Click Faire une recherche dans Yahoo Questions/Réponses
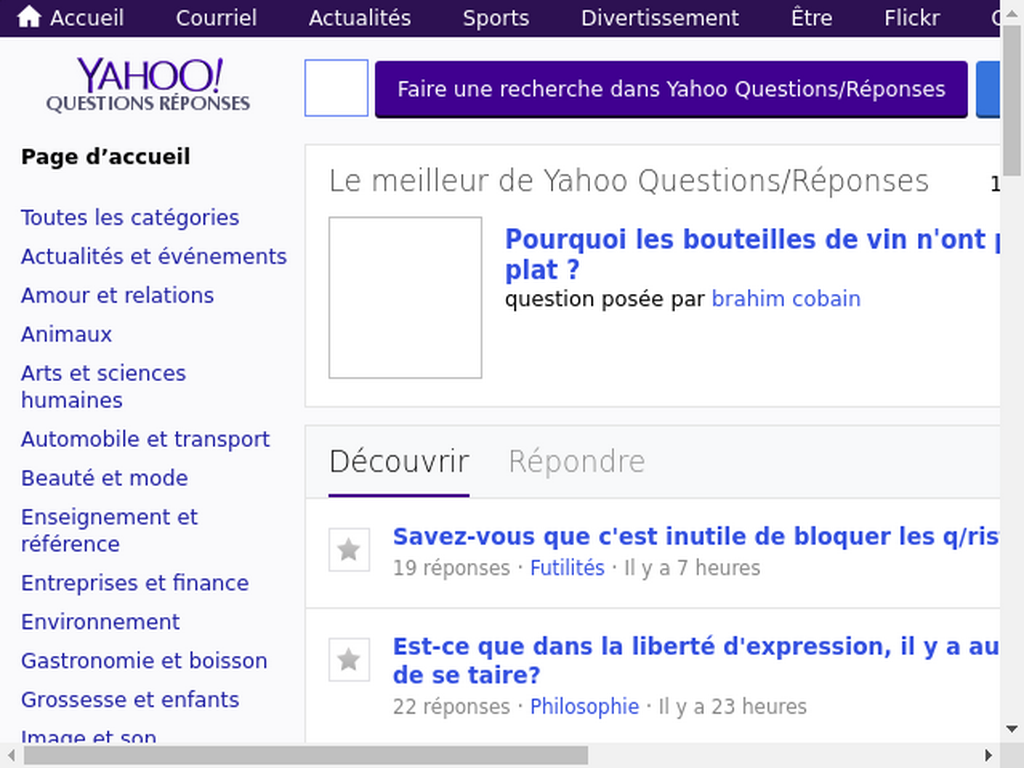Screen dimensions: 1024x768 pos(671,89)
